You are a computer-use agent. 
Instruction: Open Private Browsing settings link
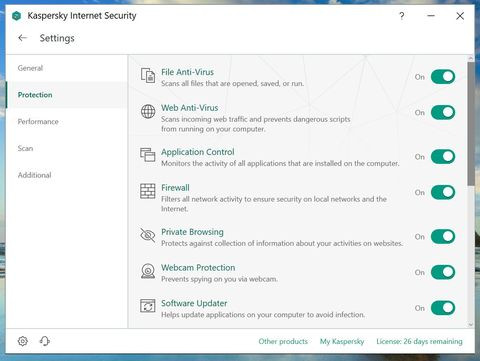pos(192,232)
